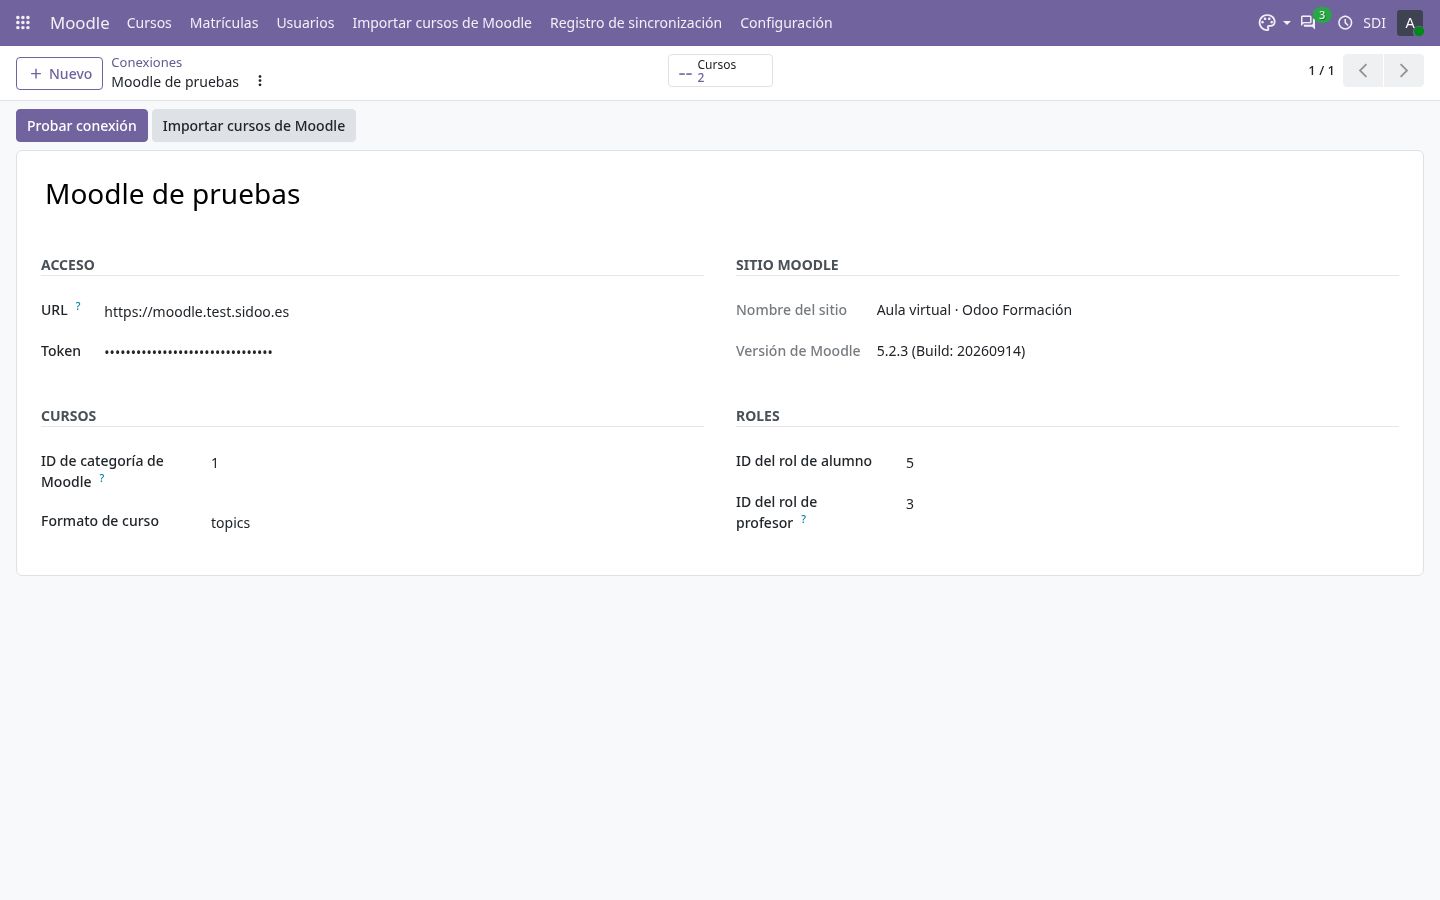Edit the Moodle category ID value 1

coord(457,462)
